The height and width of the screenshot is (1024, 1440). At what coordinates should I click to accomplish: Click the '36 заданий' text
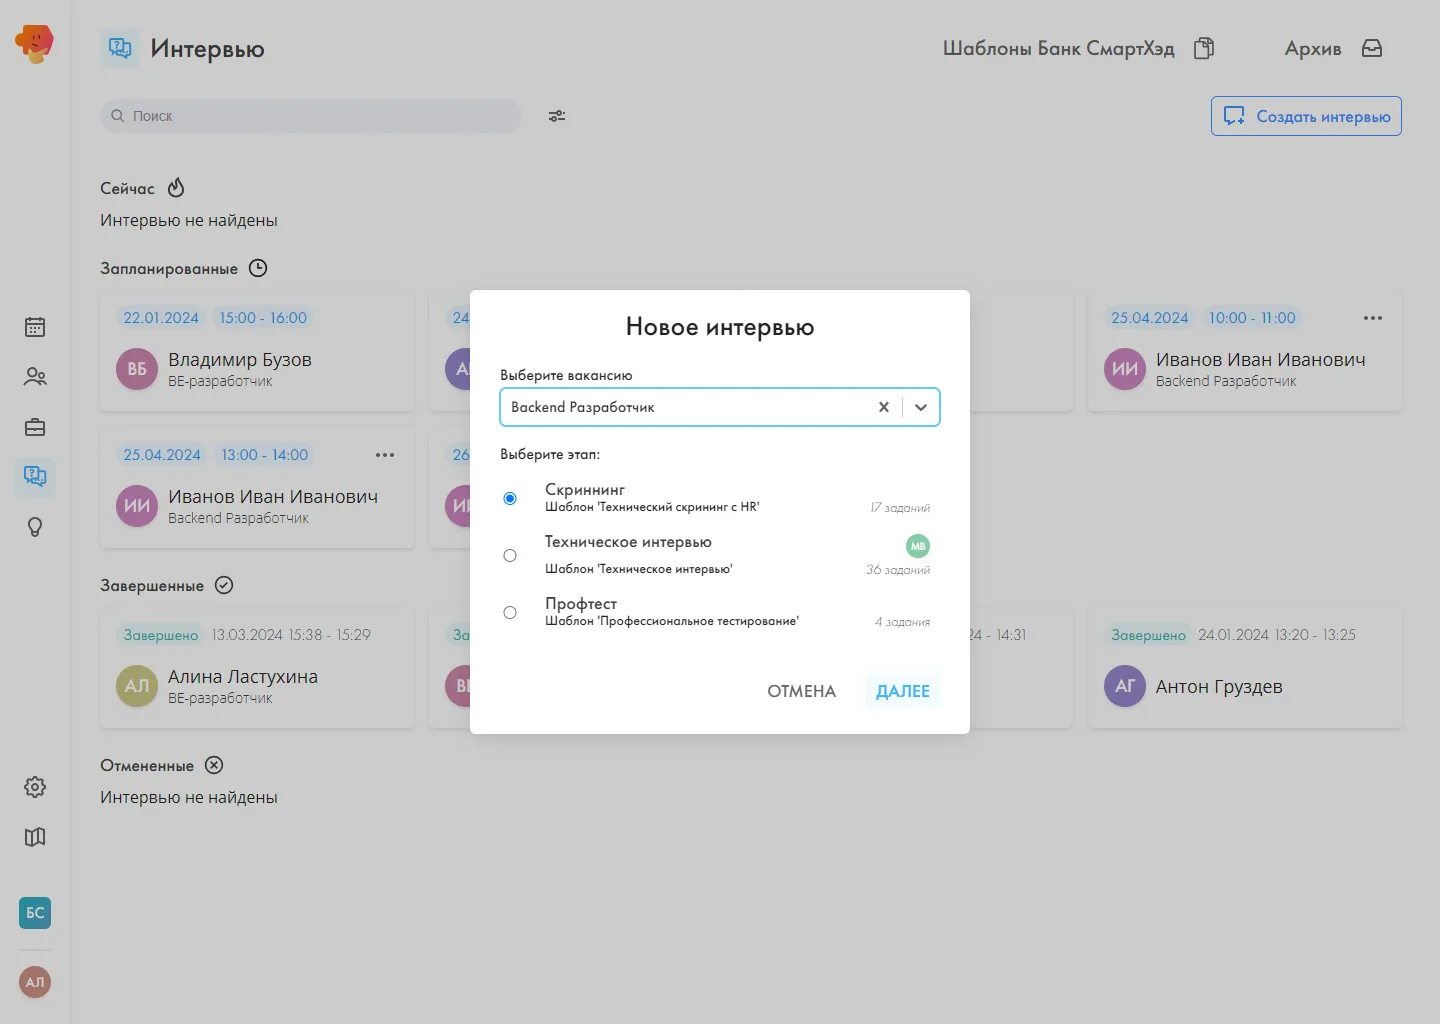(898, 570)
